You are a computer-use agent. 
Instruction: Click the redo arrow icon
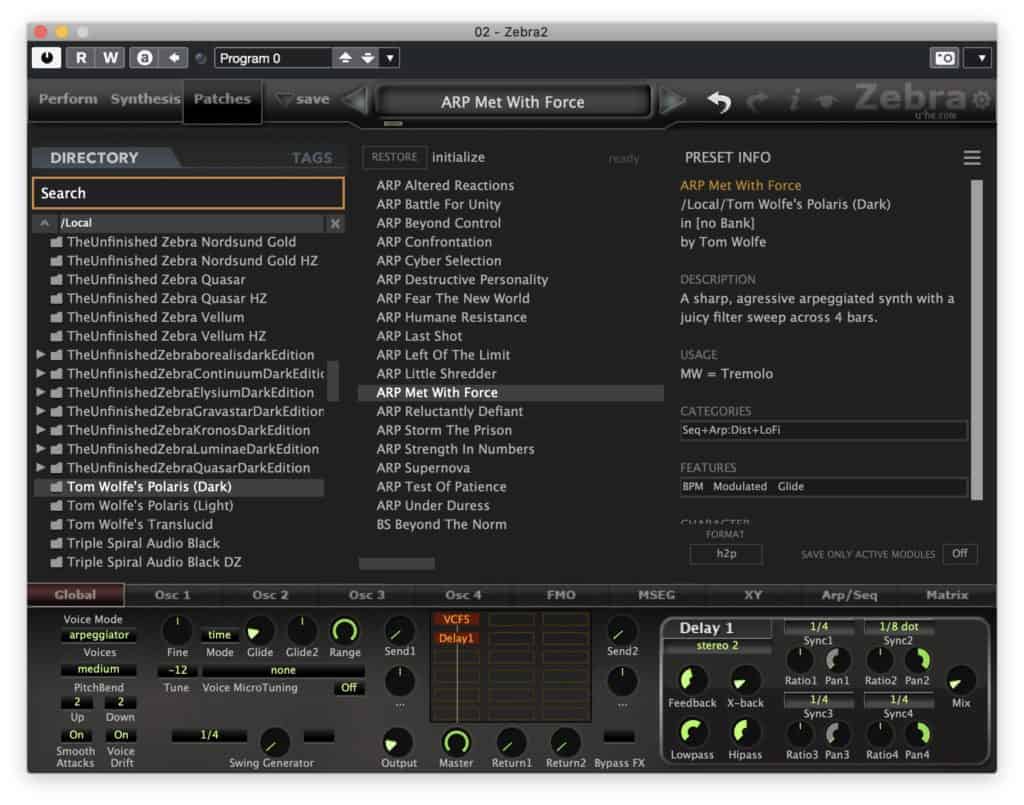click(x=757, y=101)
